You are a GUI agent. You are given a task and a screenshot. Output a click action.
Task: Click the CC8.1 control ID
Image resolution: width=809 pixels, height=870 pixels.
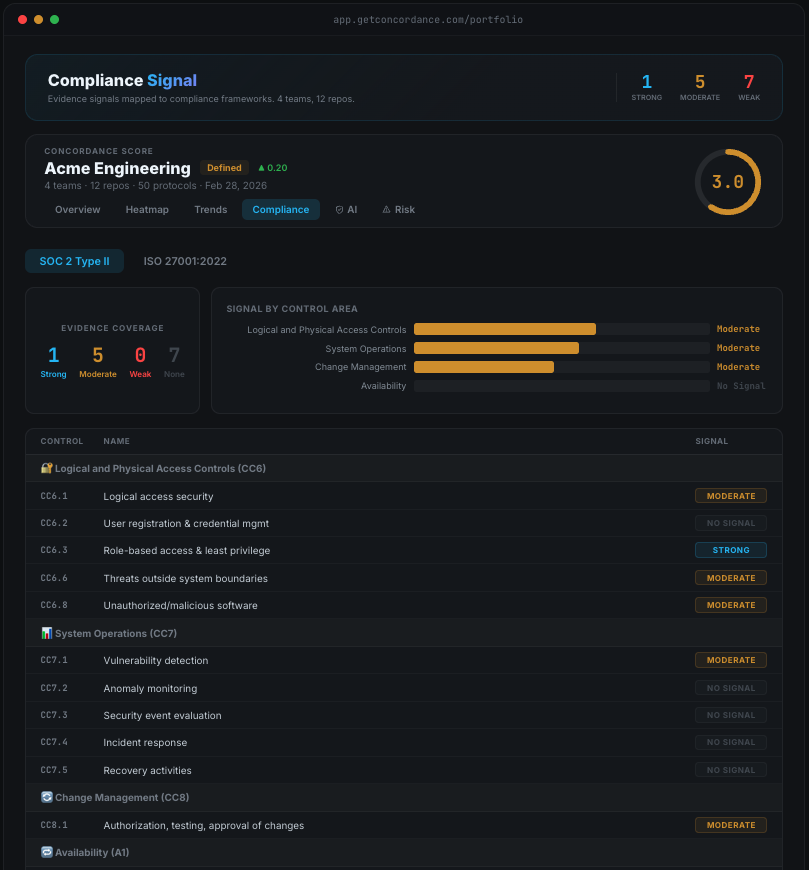coord(54,825)
